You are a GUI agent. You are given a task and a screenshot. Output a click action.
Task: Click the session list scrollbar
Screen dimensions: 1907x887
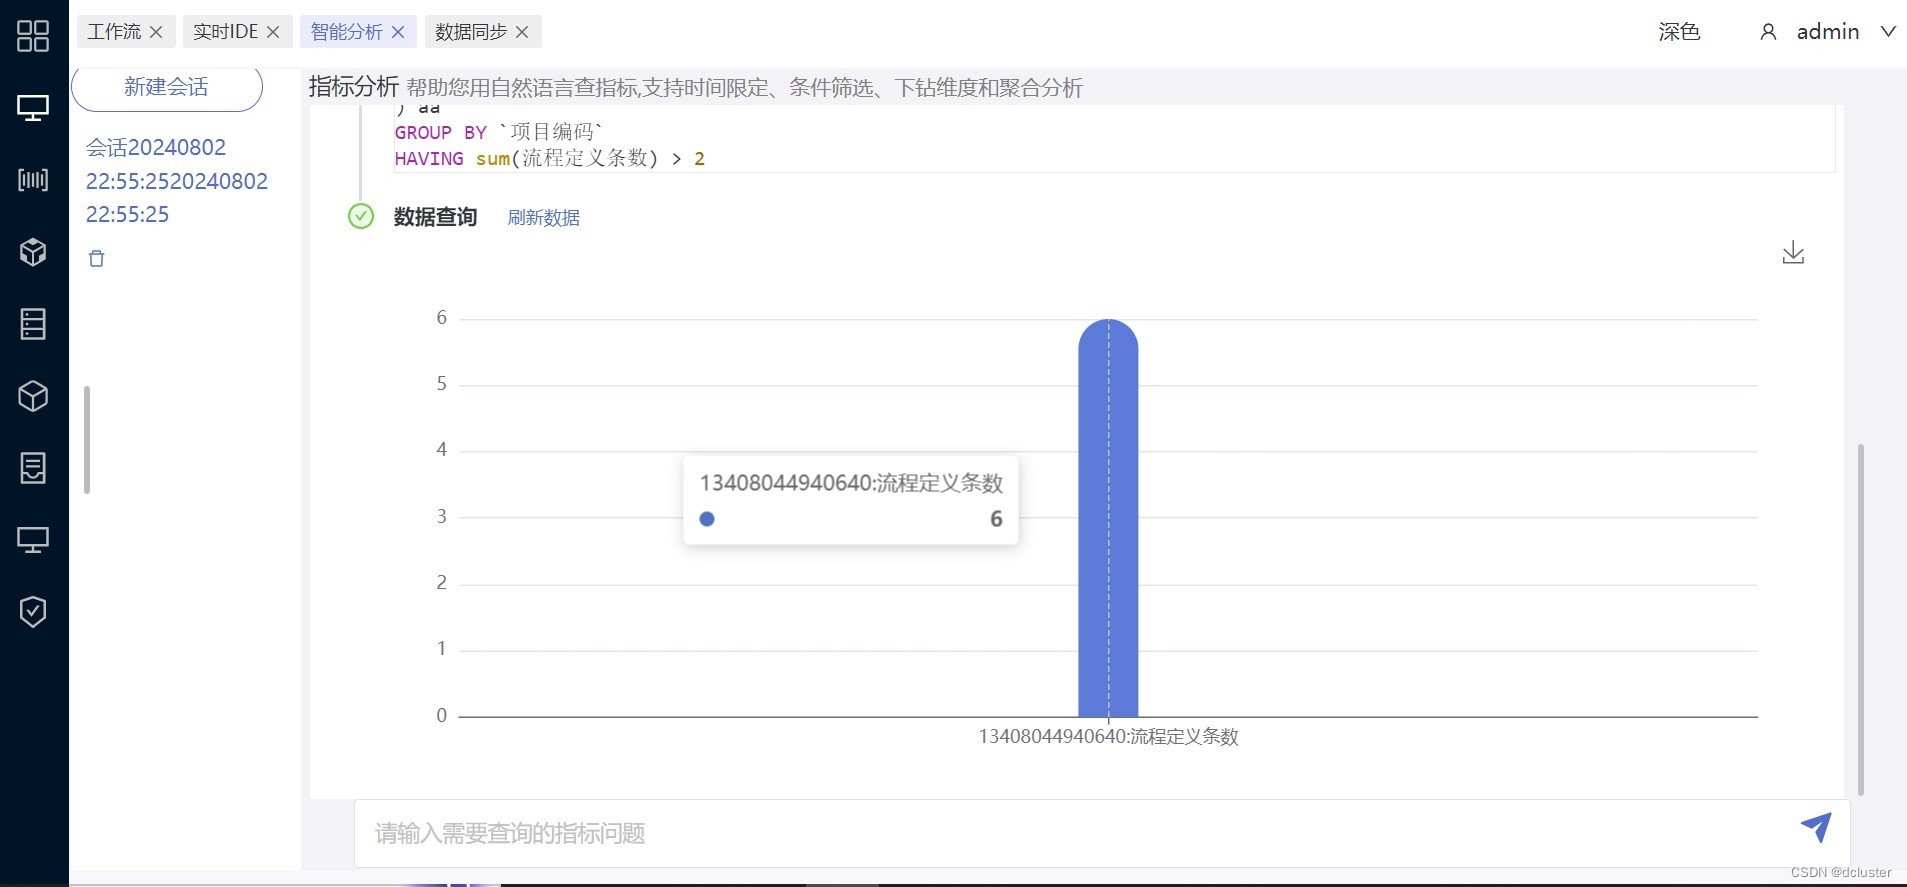(x=87, y=440)
